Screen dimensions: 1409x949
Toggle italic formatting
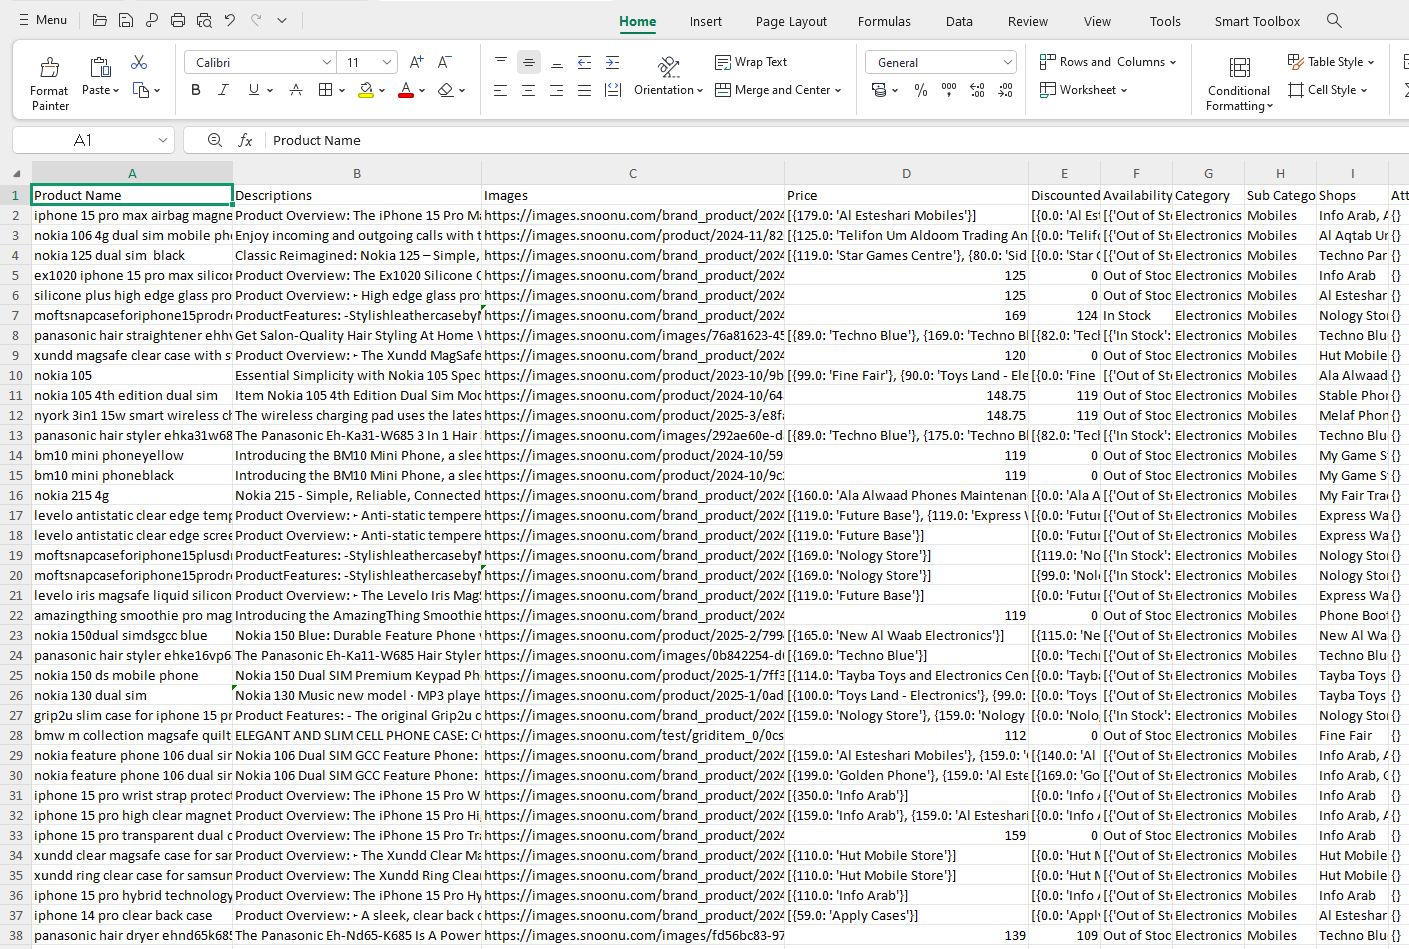tap(223, 90)
